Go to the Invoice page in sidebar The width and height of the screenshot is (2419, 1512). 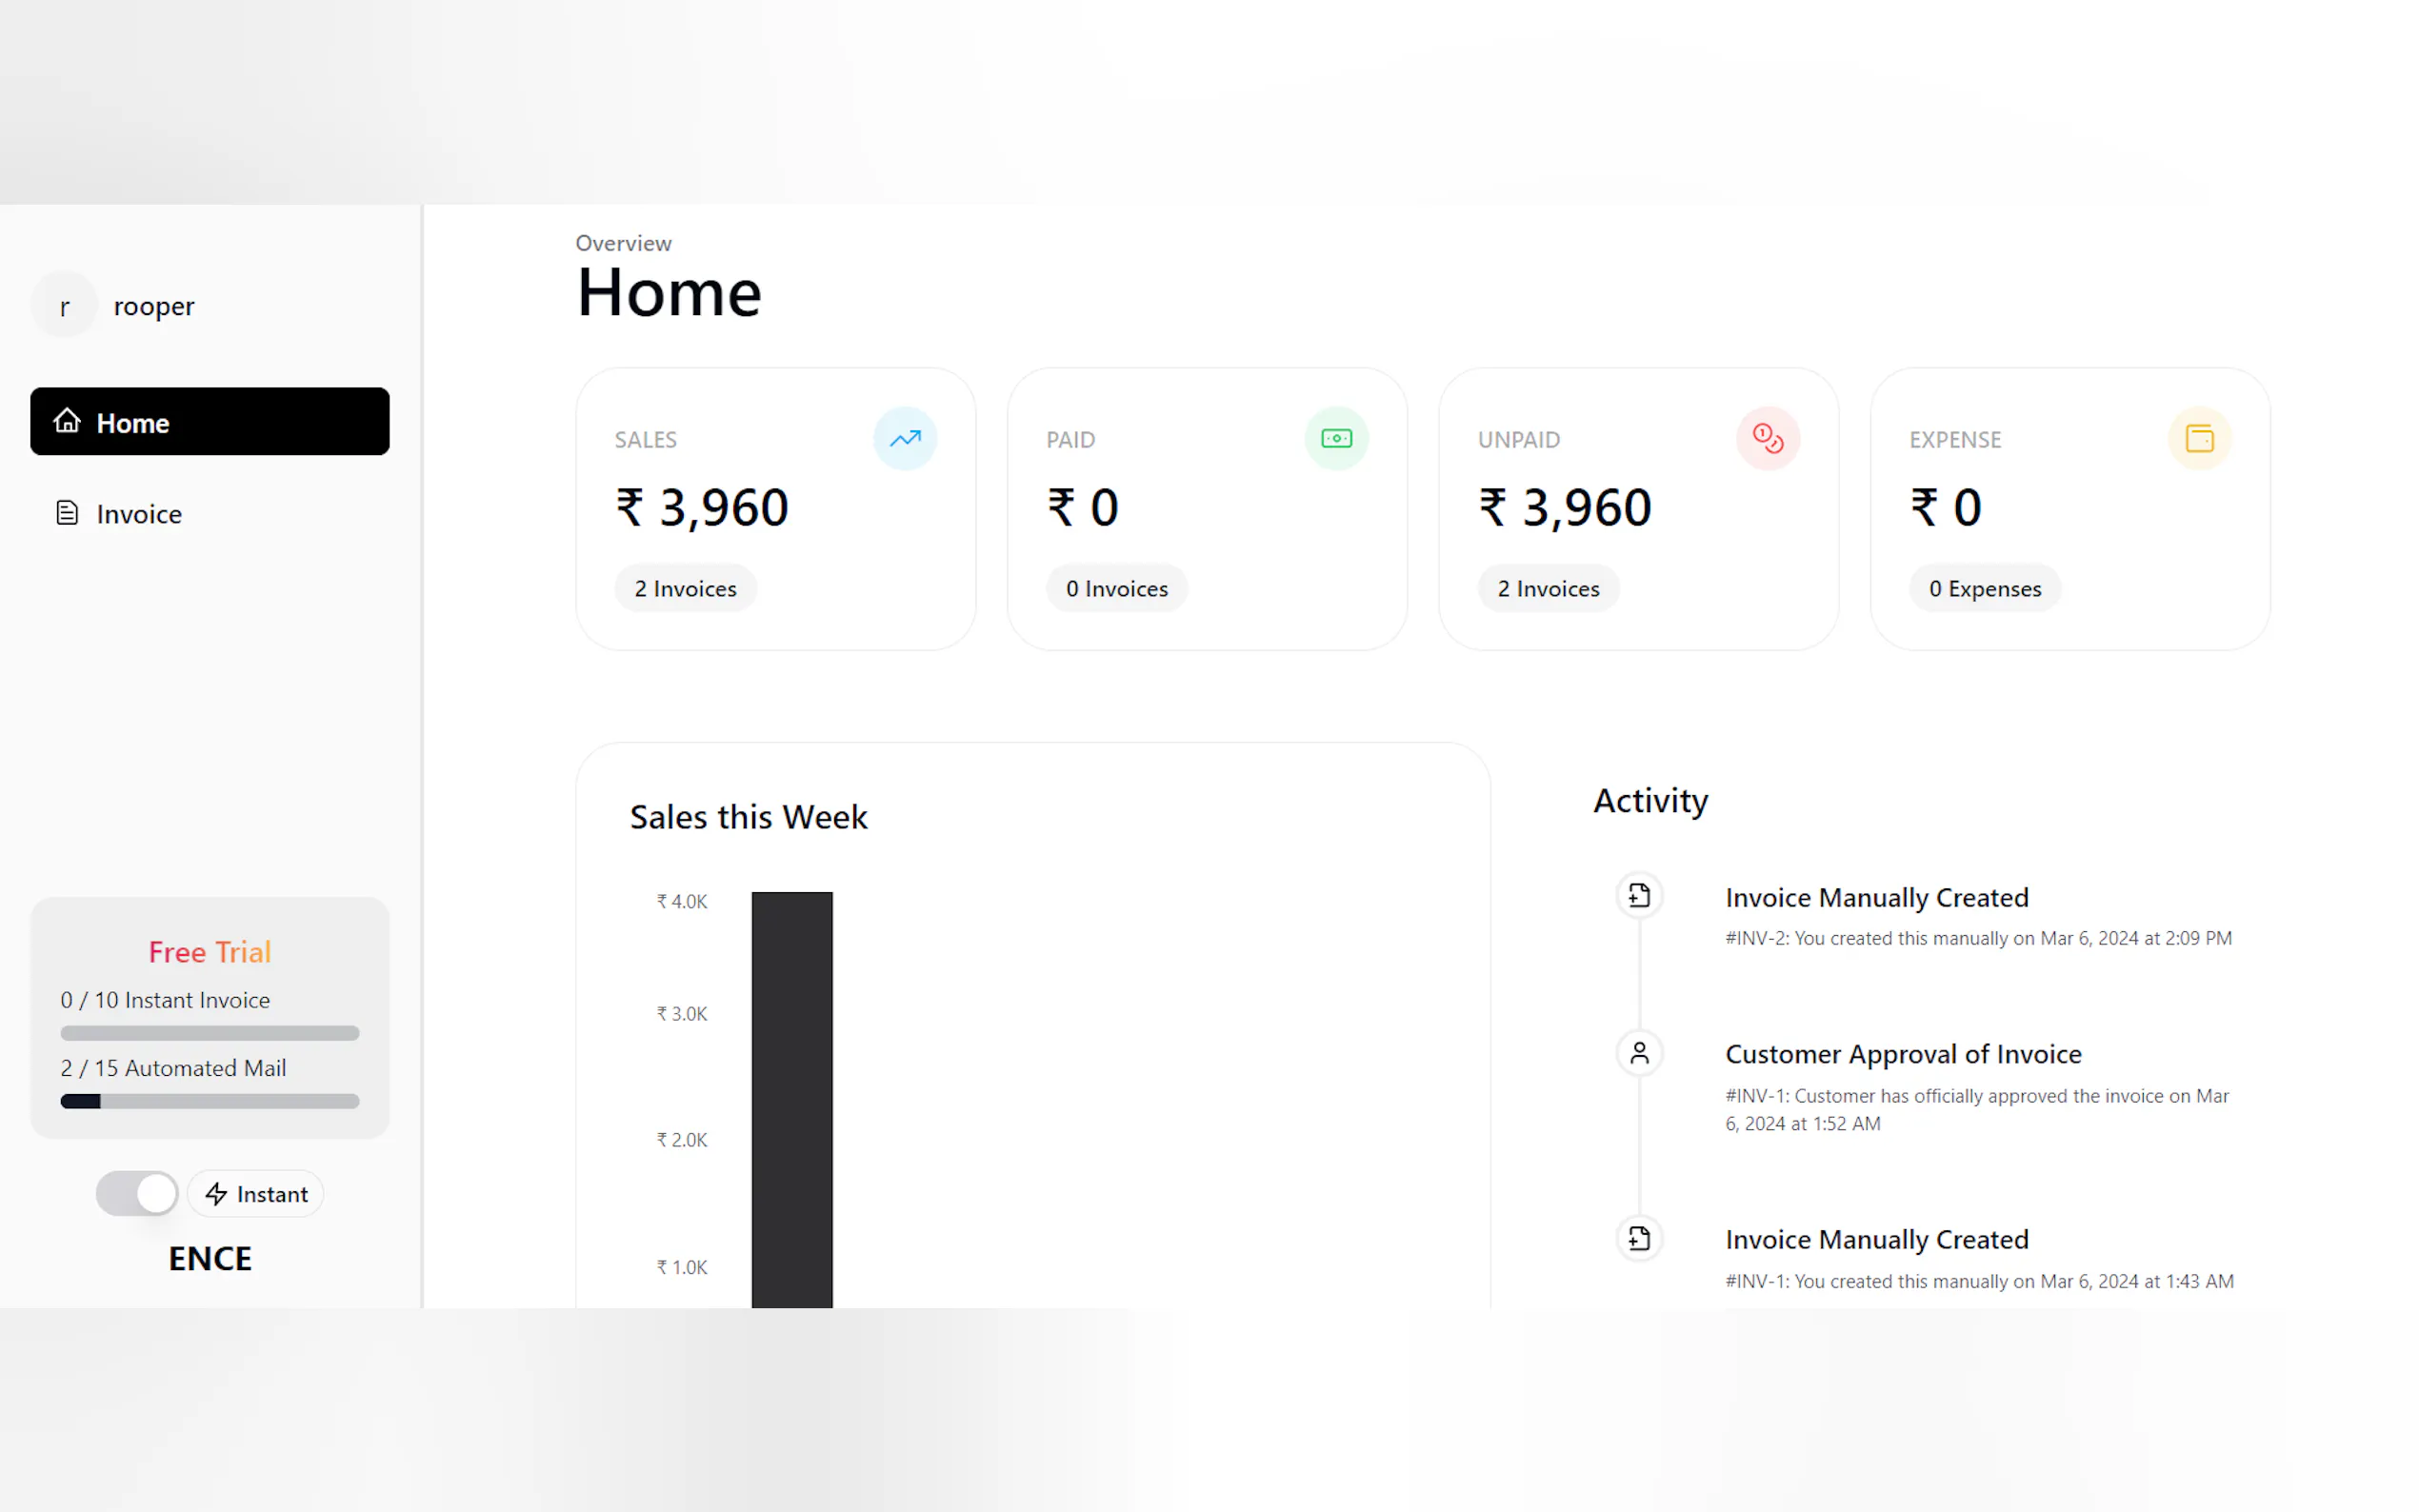pos(138,514)
